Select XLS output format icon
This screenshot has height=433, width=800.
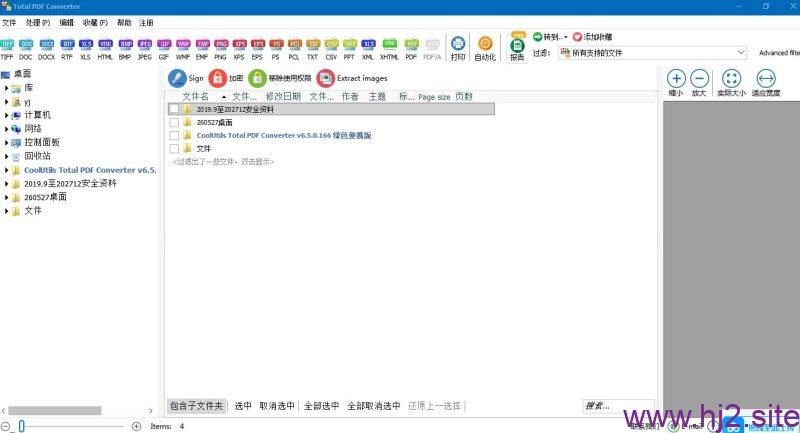pos(86,49)
